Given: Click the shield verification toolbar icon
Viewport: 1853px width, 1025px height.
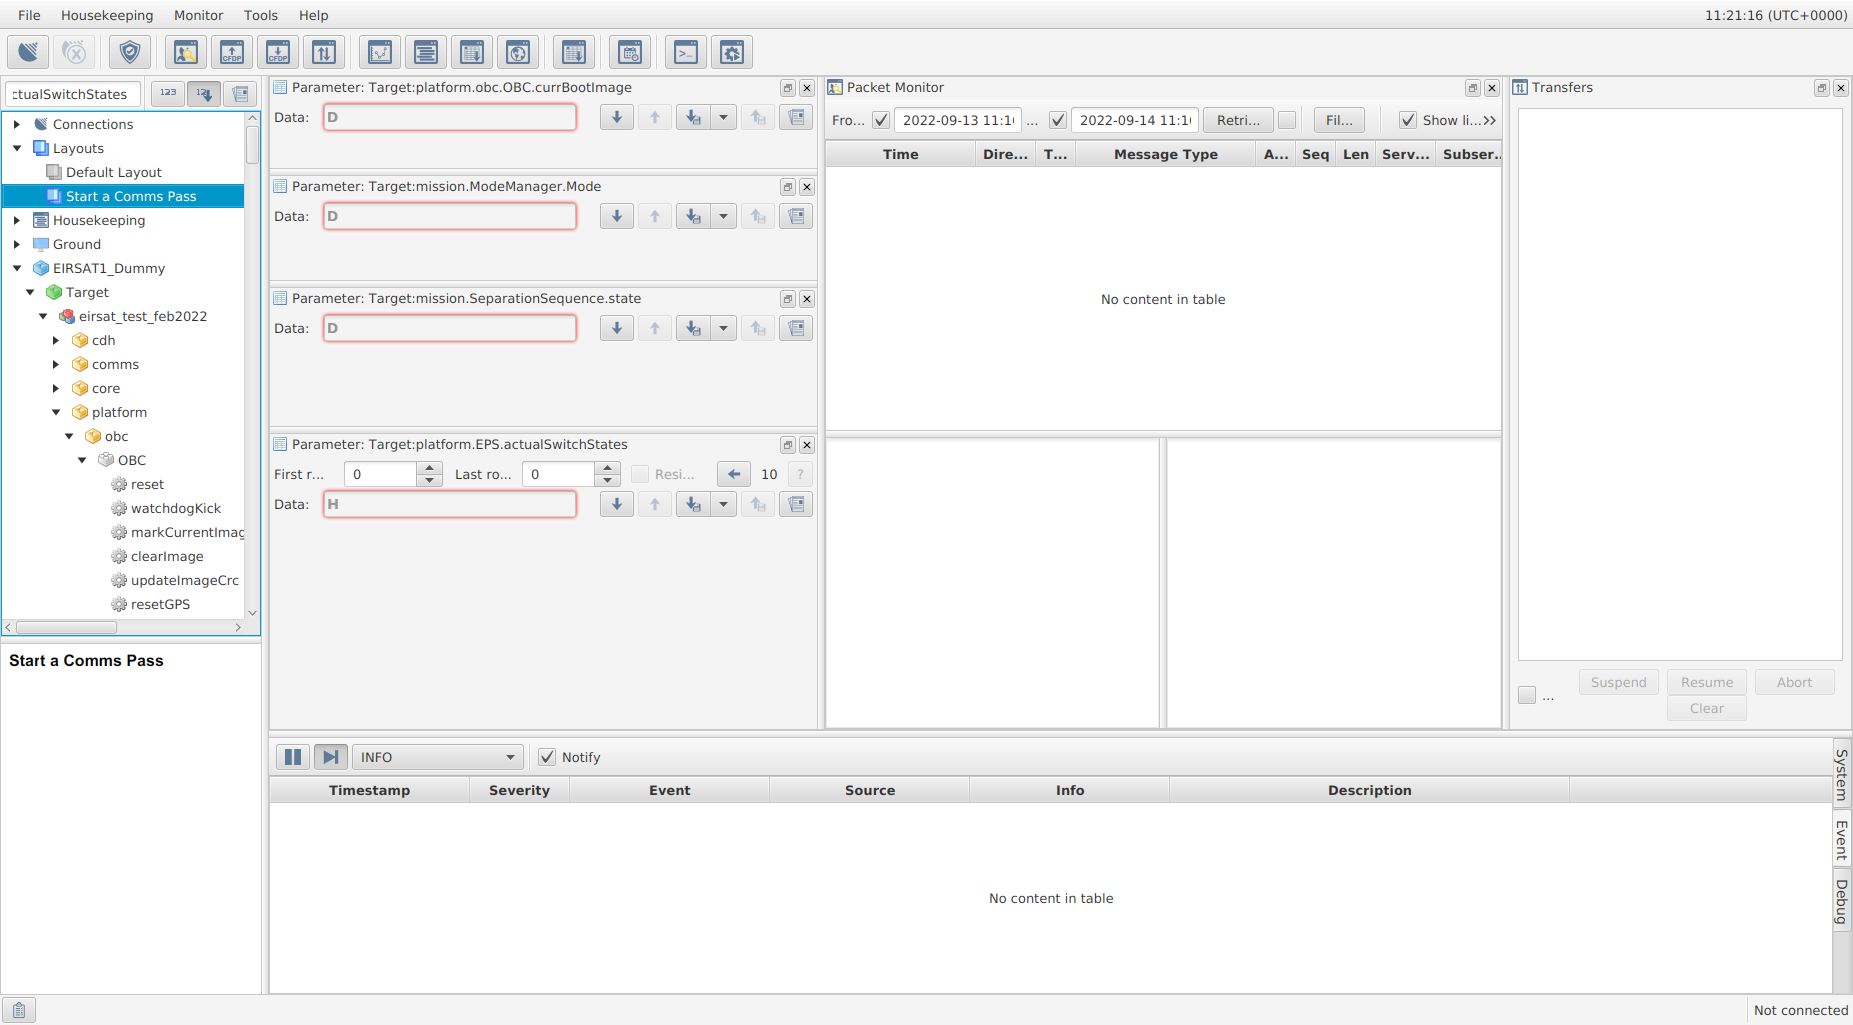Looking at the screenshot, I should (130, 52).
